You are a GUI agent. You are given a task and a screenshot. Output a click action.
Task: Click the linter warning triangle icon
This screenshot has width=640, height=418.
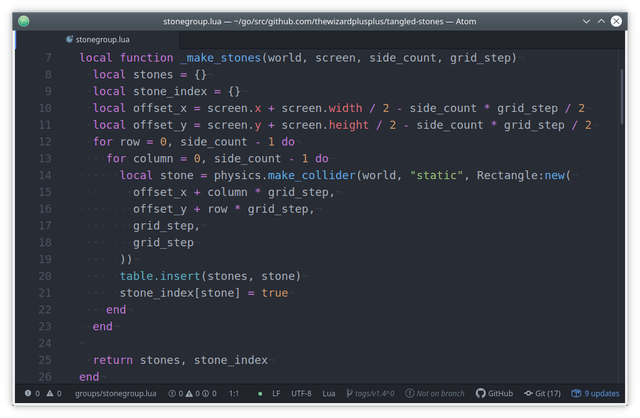[50, 393]
